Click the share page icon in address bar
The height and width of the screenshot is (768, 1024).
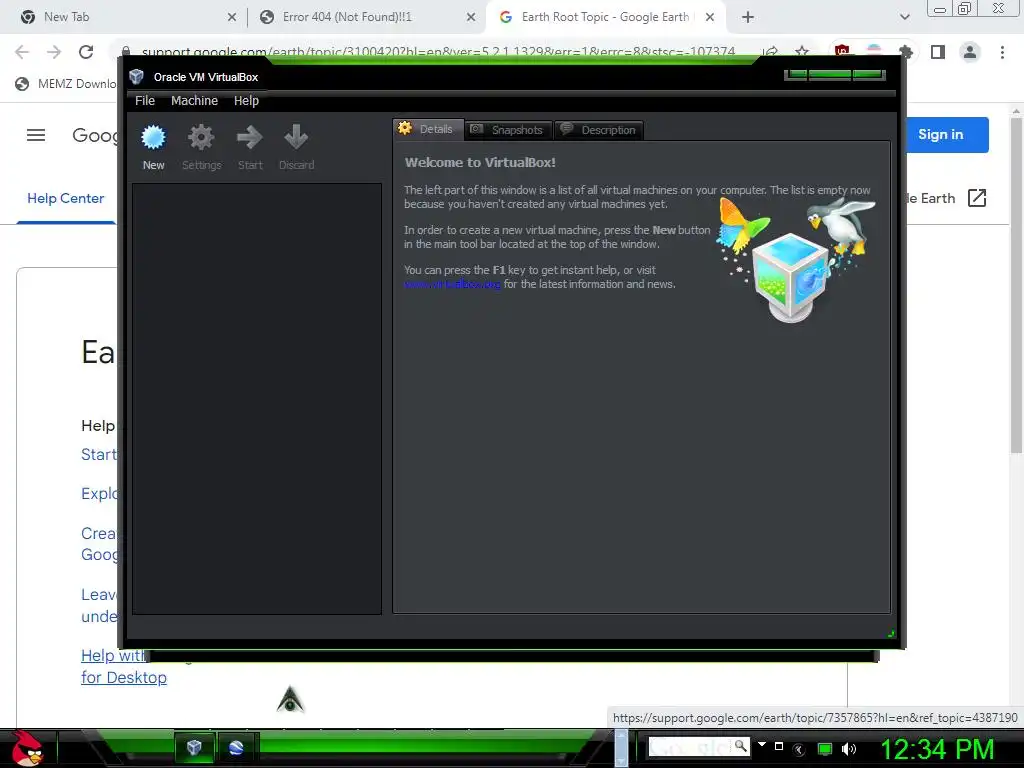771,52
